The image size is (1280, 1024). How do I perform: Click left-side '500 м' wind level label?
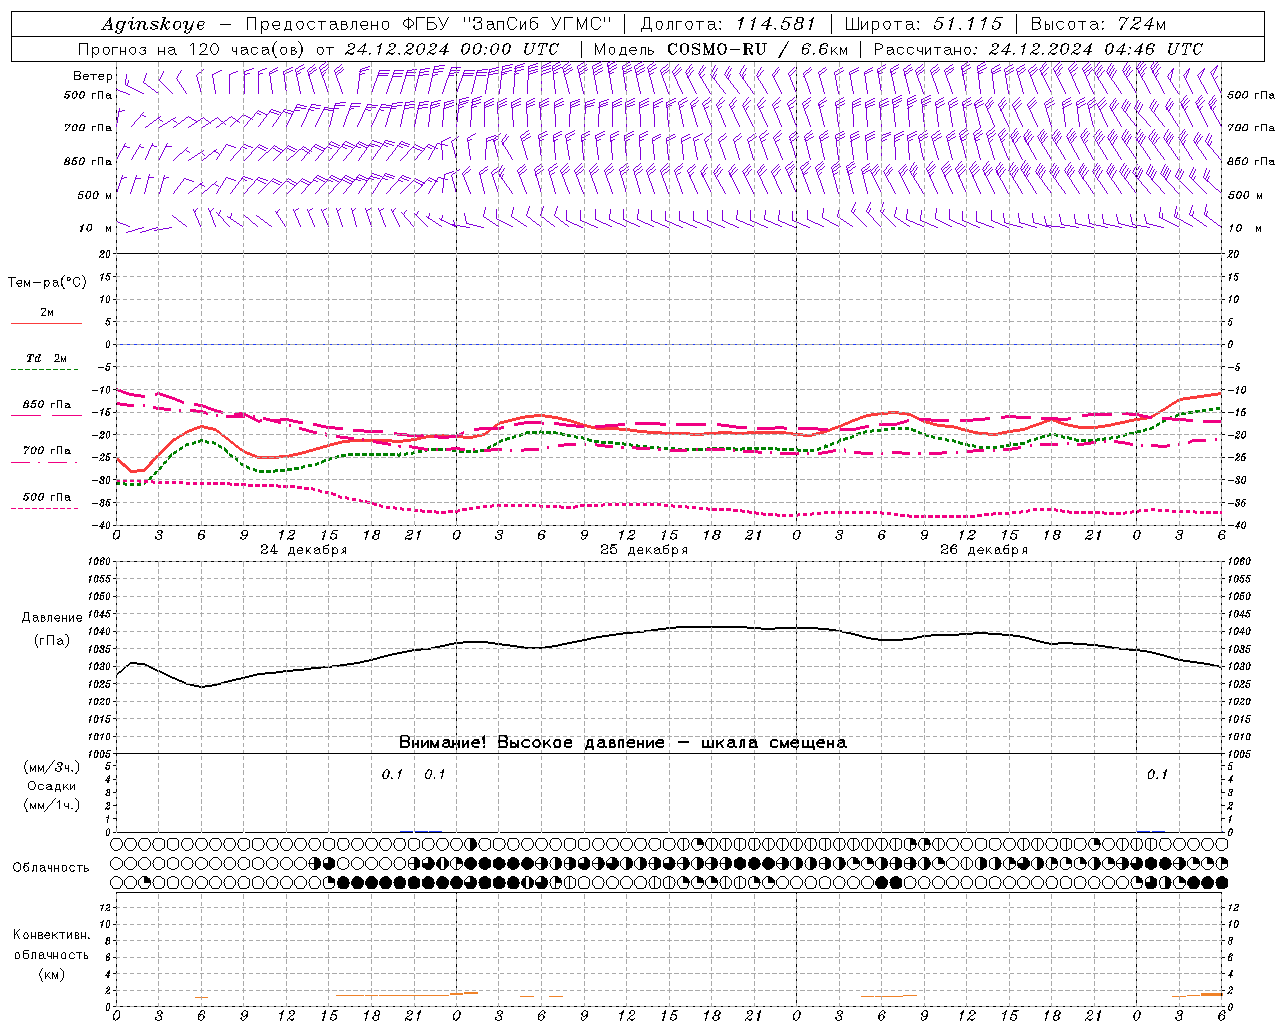tap(95, 195)
